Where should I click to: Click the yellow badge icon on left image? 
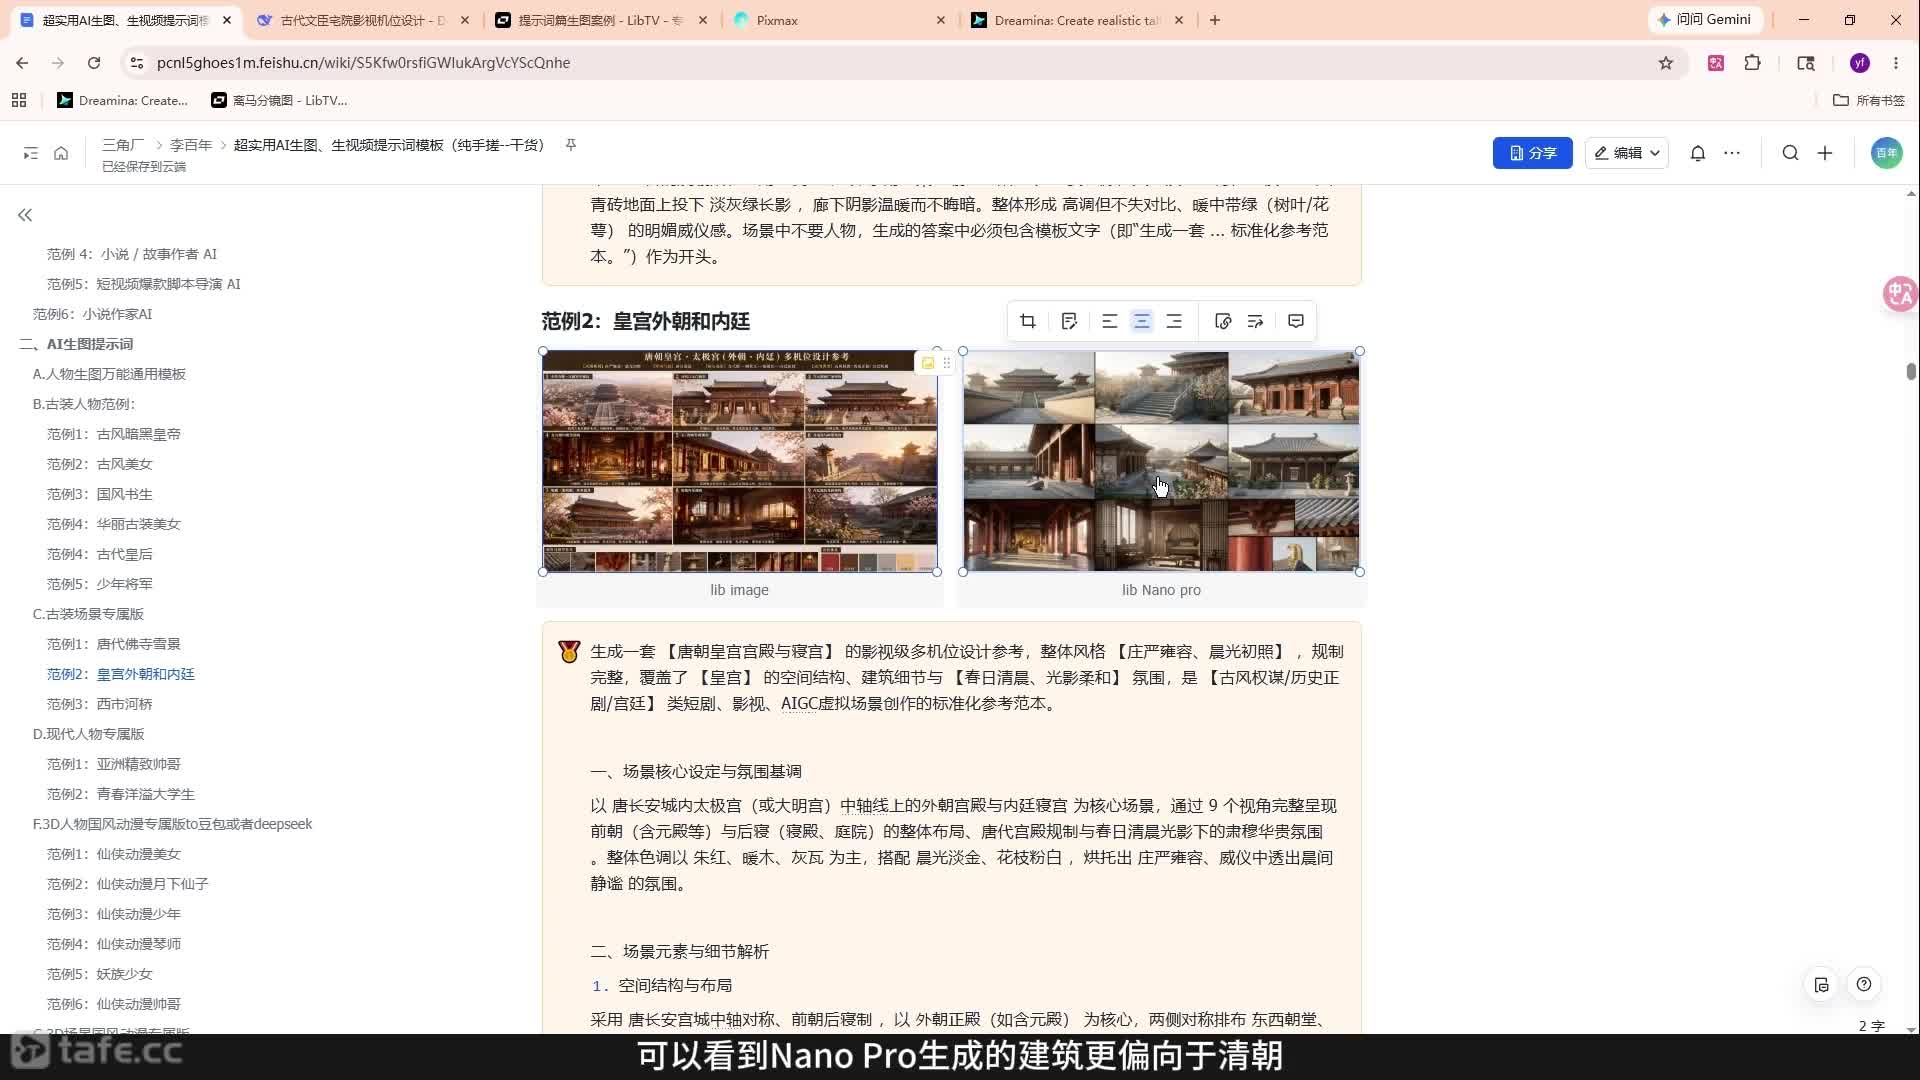coord(928,363)
